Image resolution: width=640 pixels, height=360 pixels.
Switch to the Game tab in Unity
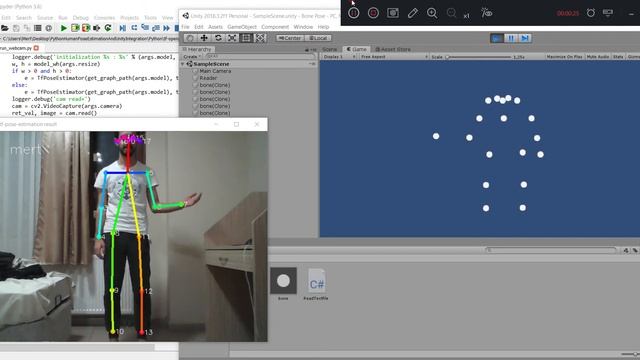pyautogui.click(x=356, y=49)
